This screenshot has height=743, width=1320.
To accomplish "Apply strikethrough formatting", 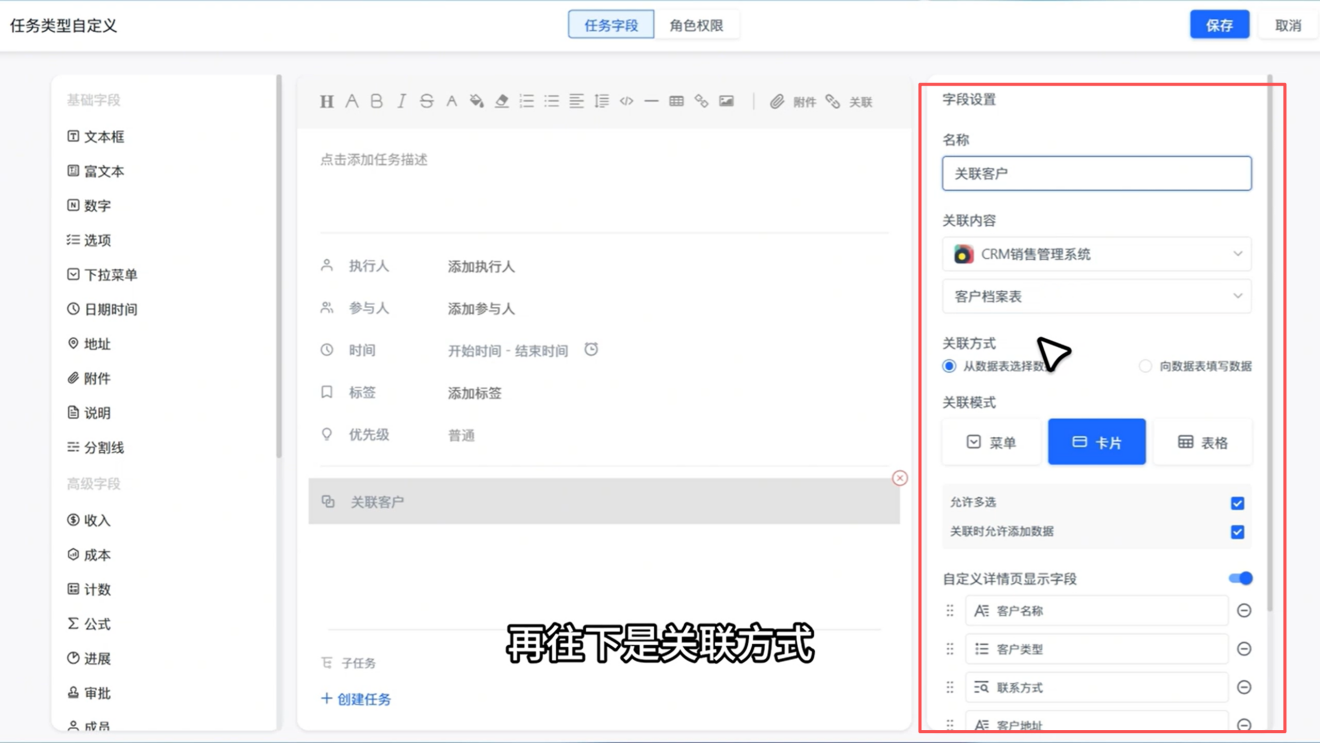I will pyautogui.click(x=427, y=101).
